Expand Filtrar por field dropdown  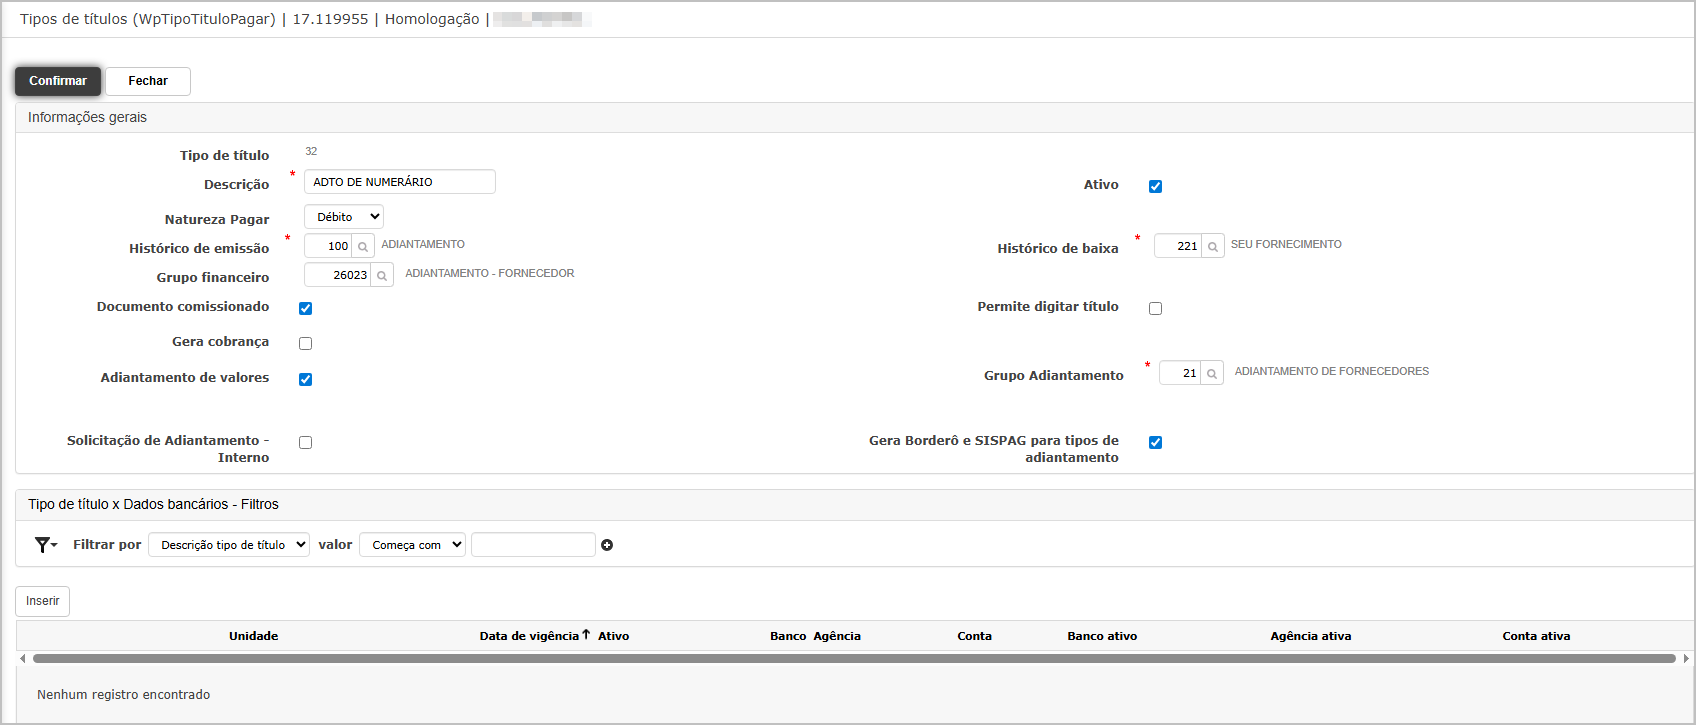coord(228,545)
